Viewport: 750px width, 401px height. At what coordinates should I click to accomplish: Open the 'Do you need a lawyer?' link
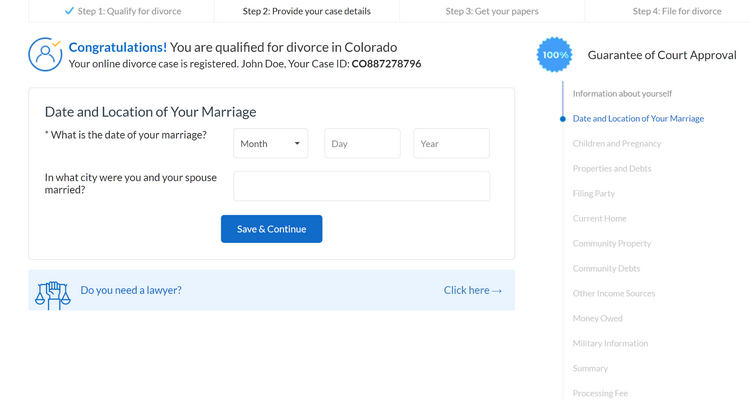[x=131, y=290]
